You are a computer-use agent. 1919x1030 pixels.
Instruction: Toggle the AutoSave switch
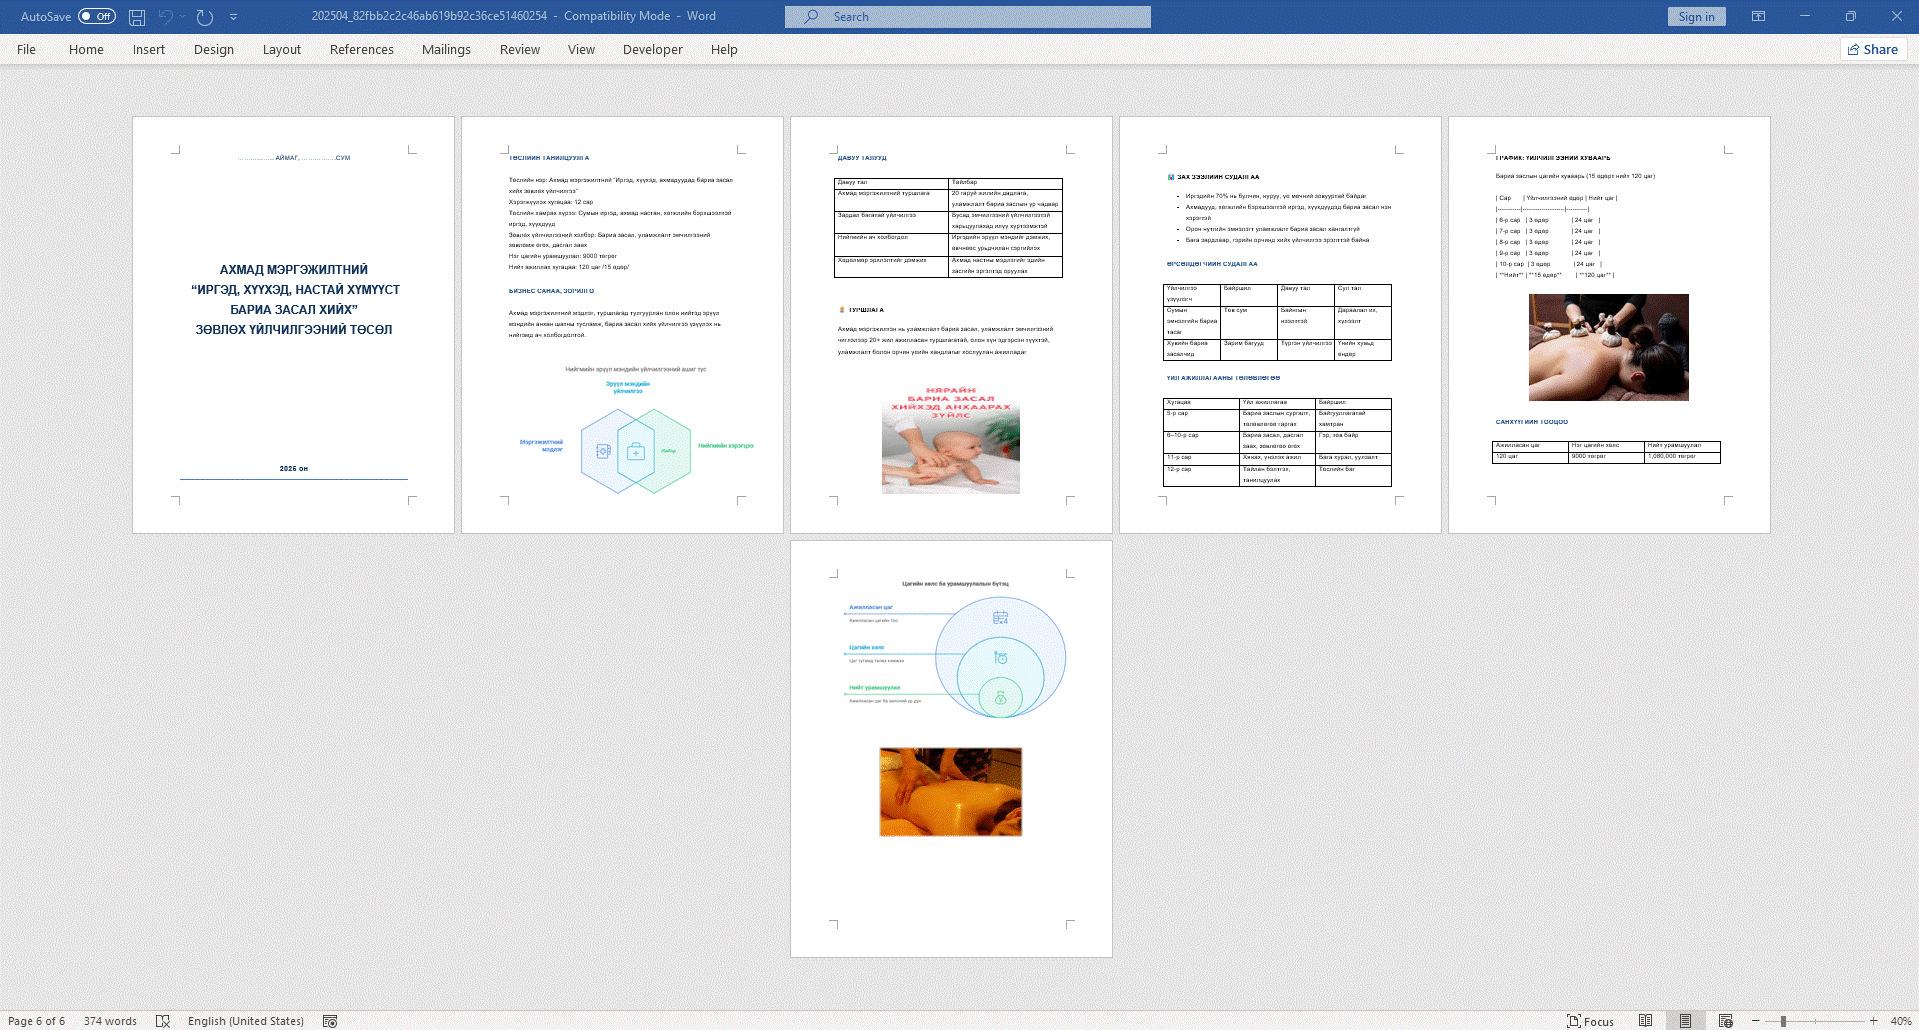97,16
